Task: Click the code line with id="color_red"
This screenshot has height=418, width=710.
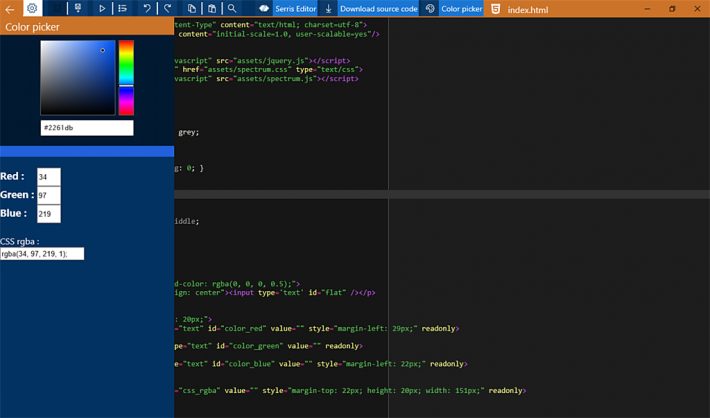Action: (x=317, y=328)
